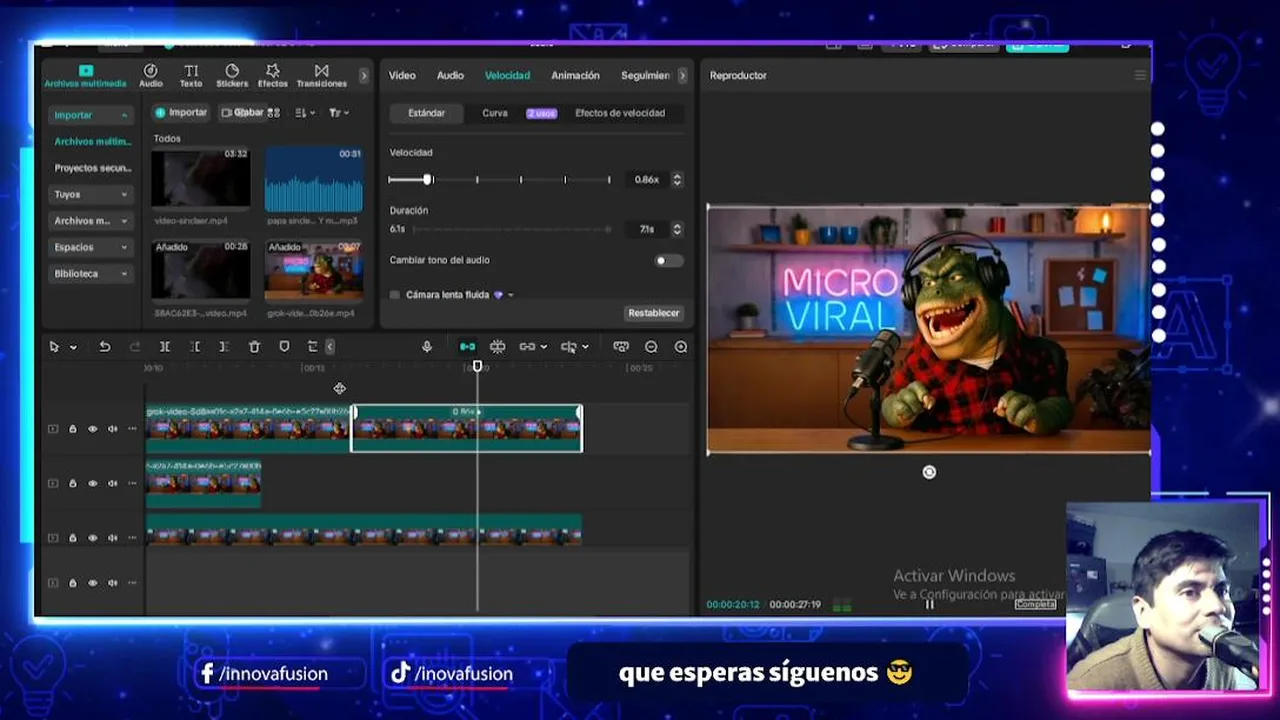This screenshot has width=1280, height=720.
Task: Trim clip right of playhead
Action: 224,347
